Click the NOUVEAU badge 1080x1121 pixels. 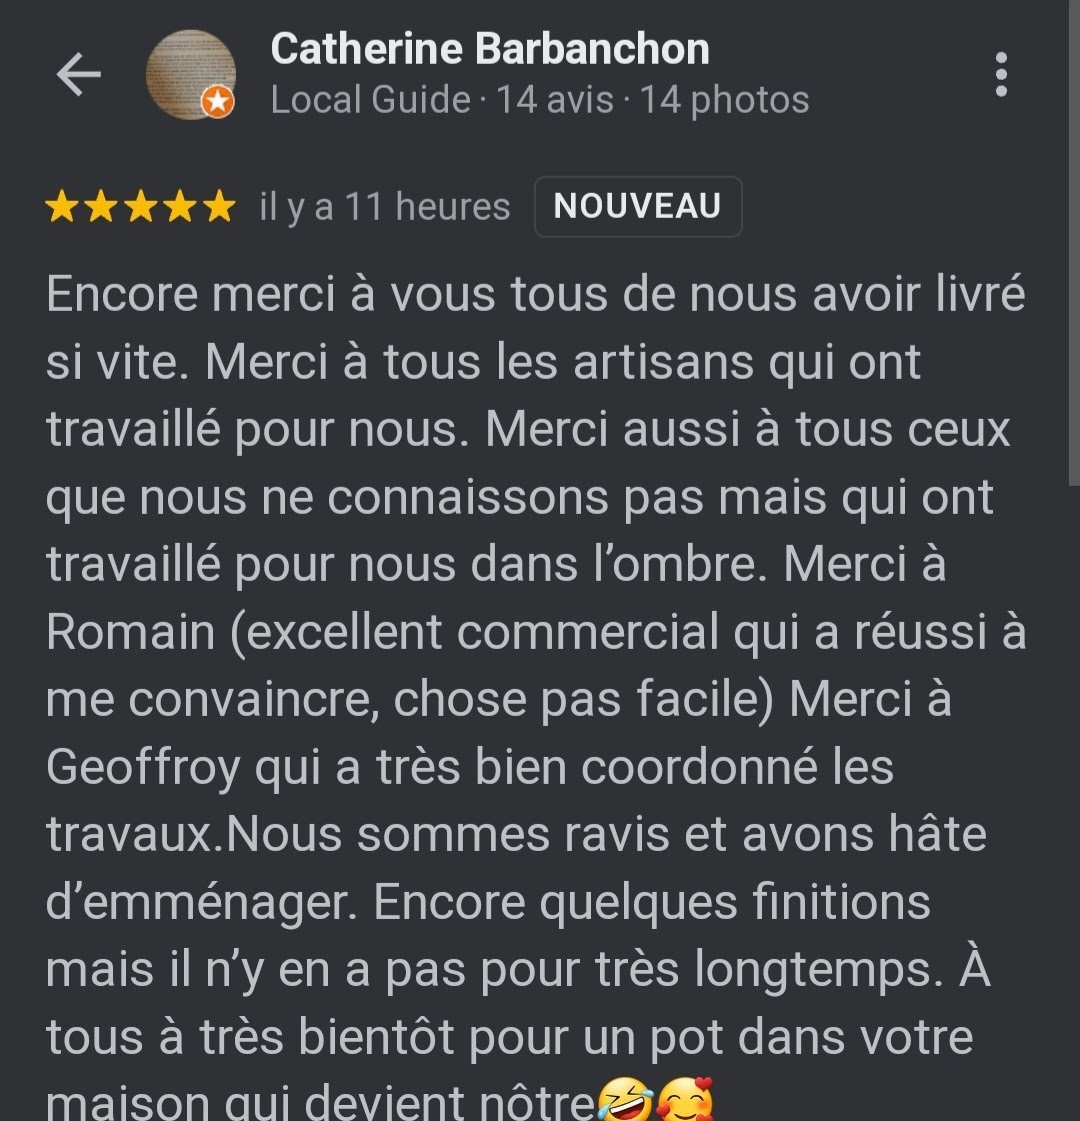638,207
